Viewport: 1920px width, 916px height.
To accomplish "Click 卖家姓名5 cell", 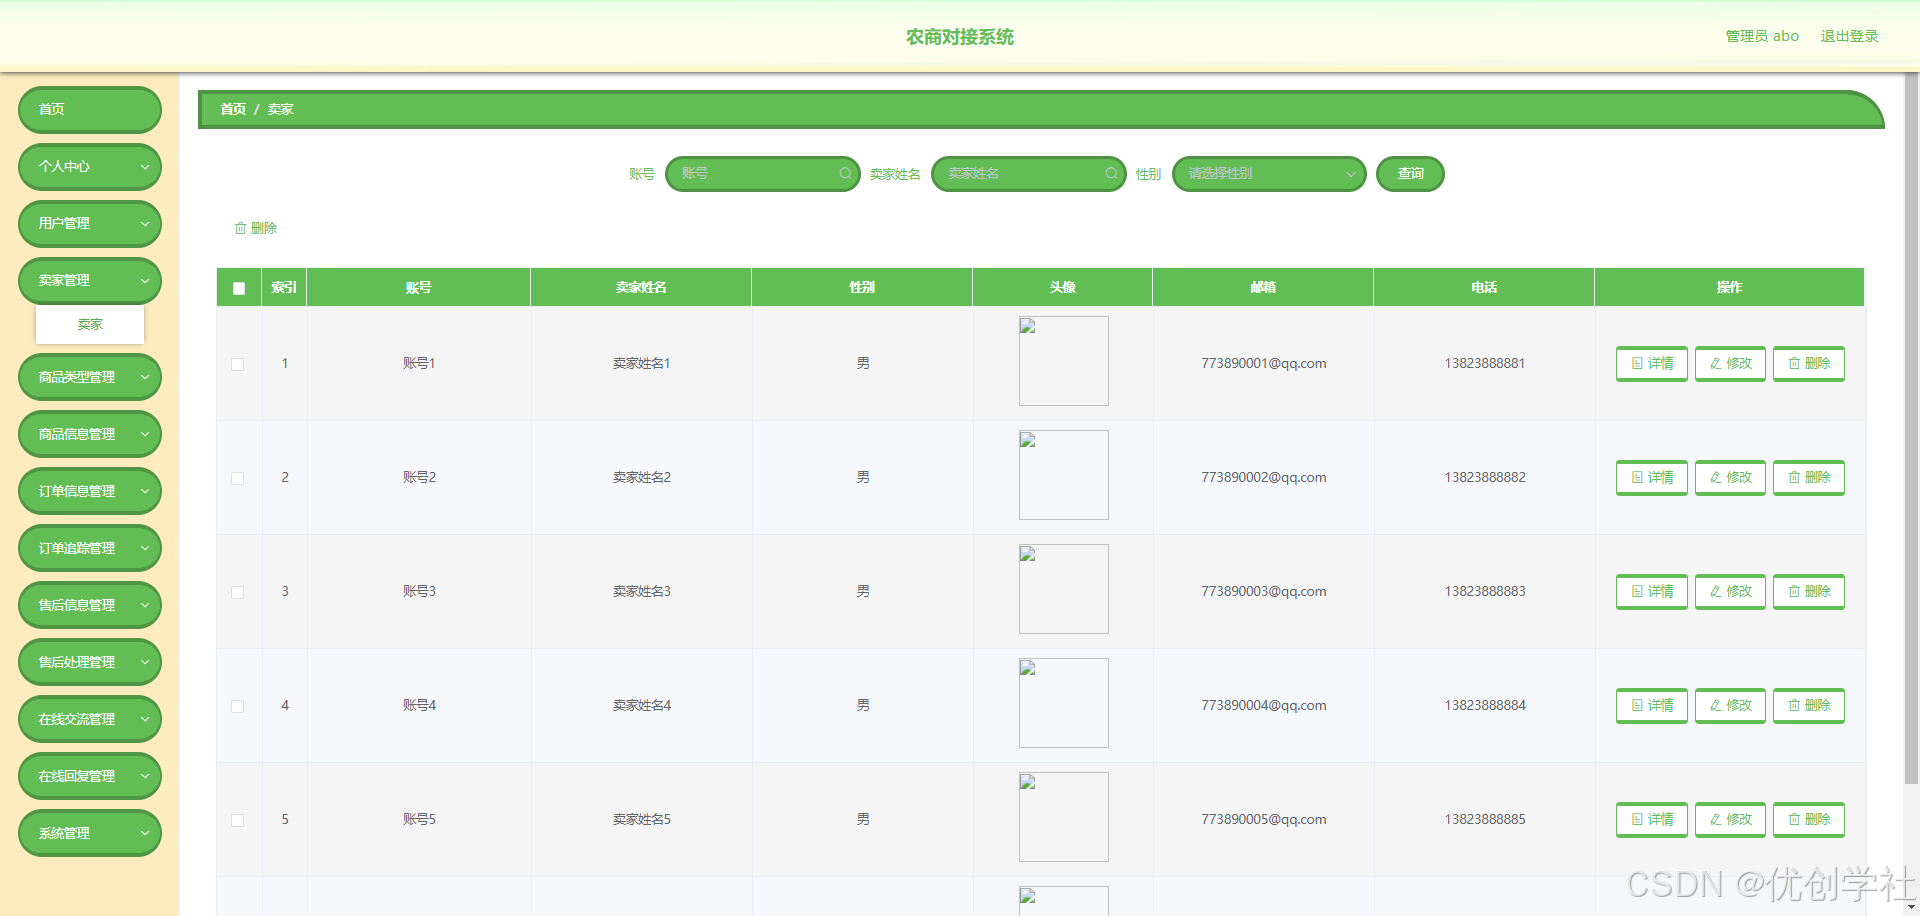I will pos(642,820).
